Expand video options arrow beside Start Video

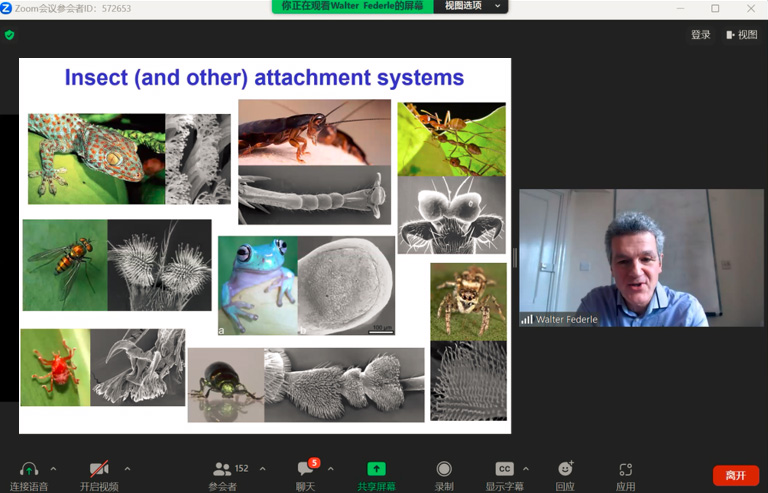click(x=127, y=469)
